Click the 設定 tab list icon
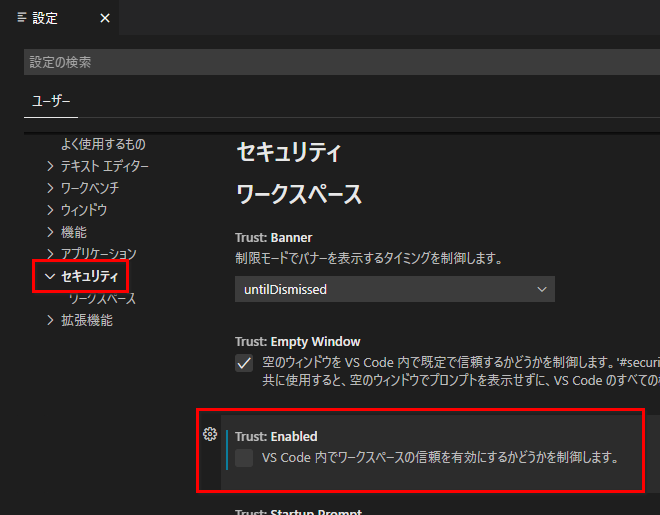 [x=22, y=17]
